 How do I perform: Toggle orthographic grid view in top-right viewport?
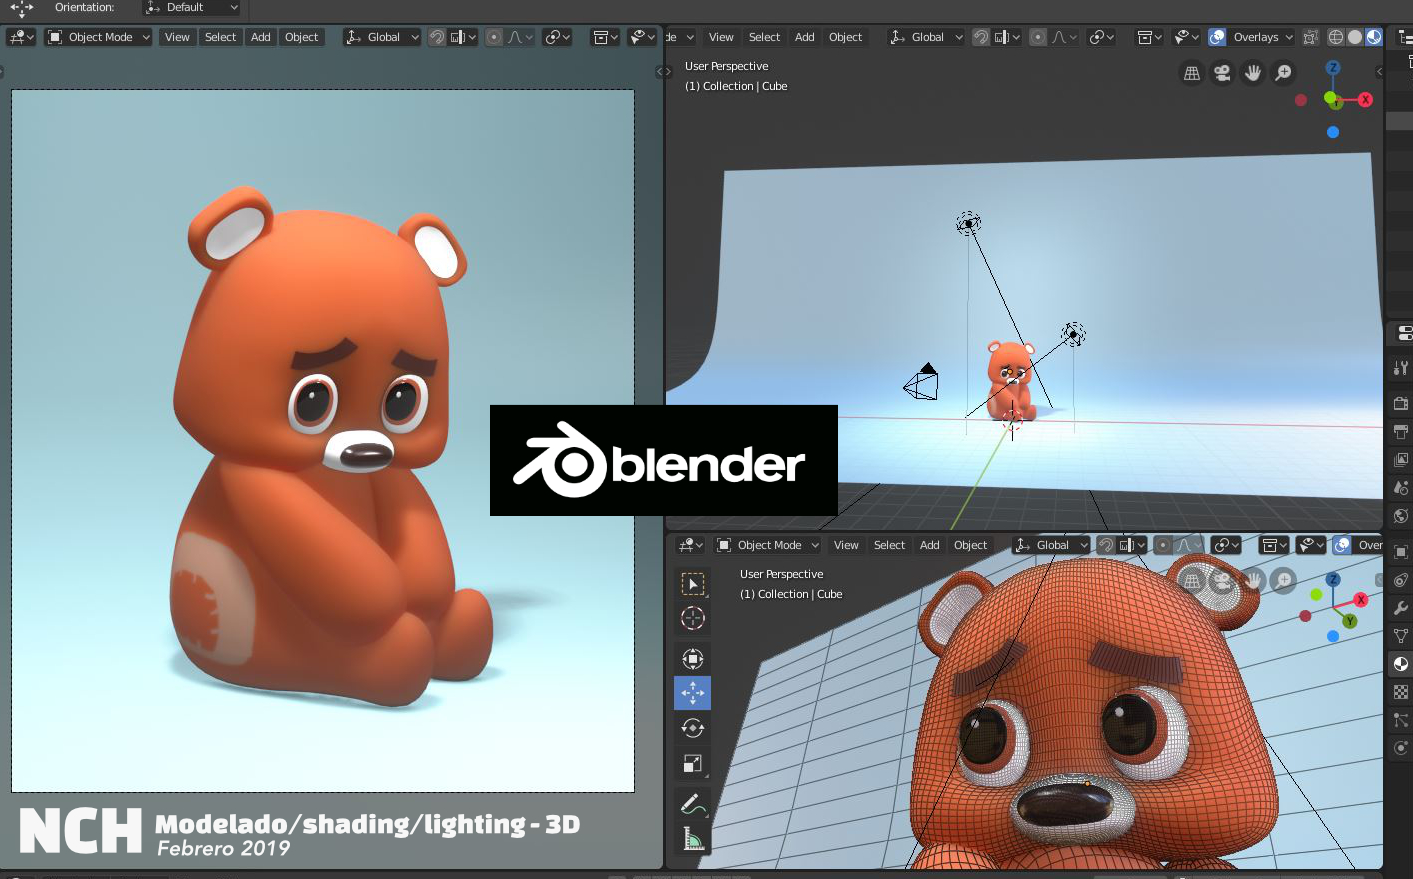[x=1192, y=73]
